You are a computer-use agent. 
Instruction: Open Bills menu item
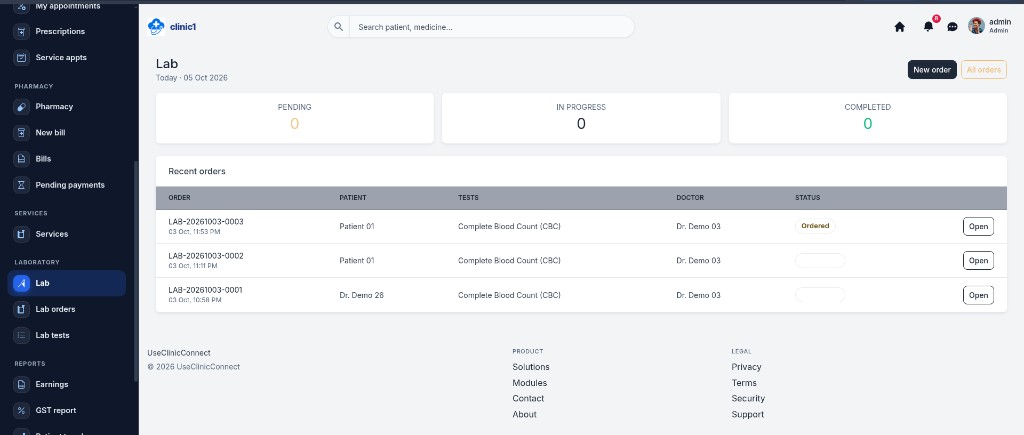click(x=67, y=159)
